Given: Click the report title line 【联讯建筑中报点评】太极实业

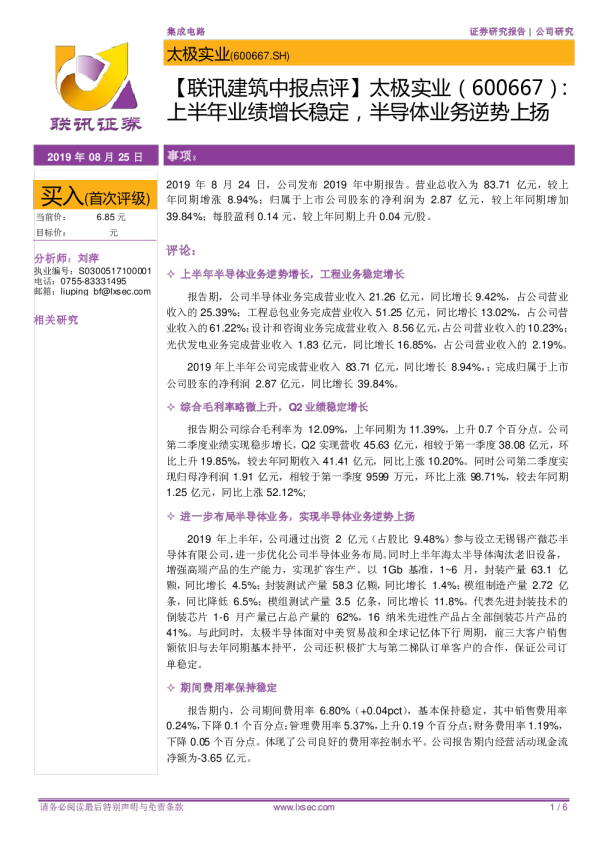Looking at the screenshot, I should coord(368,87).
